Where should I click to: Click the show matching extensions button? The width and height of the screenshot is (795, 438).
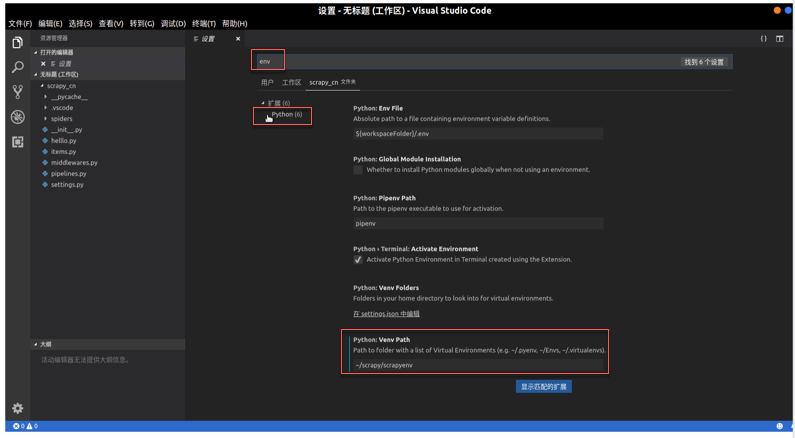click(x=544, y=387)
